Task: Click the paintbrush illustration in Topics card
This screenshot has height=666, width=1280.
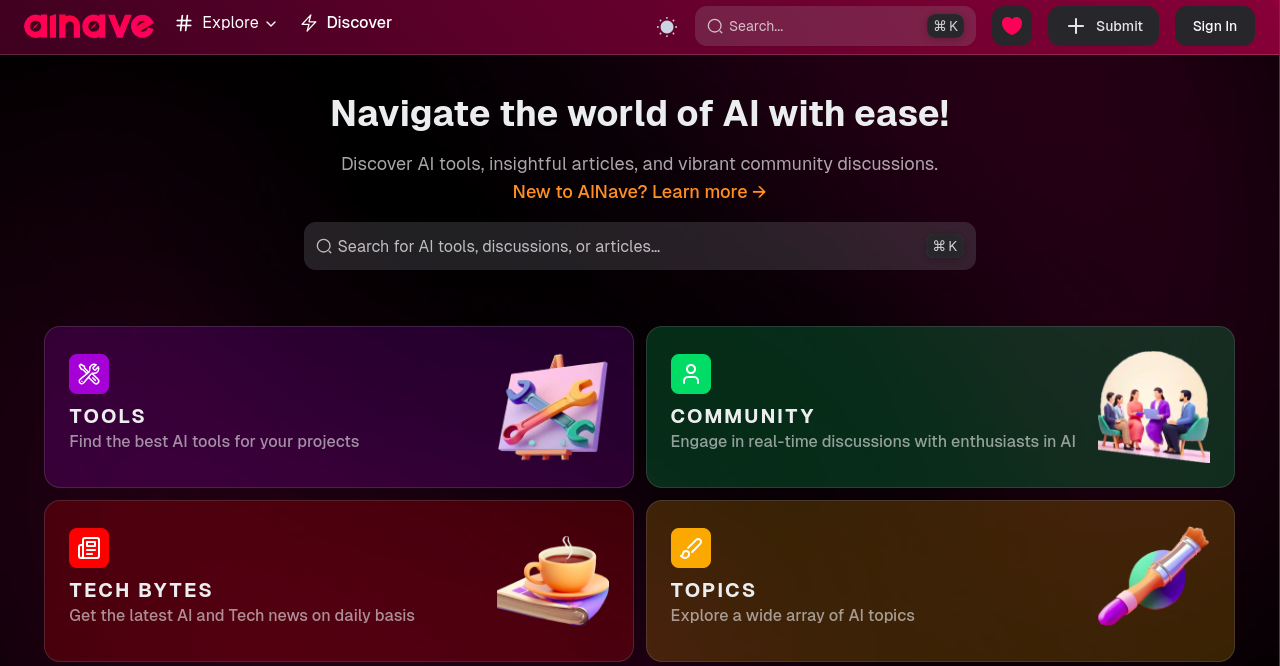Action: point(1154,577)
